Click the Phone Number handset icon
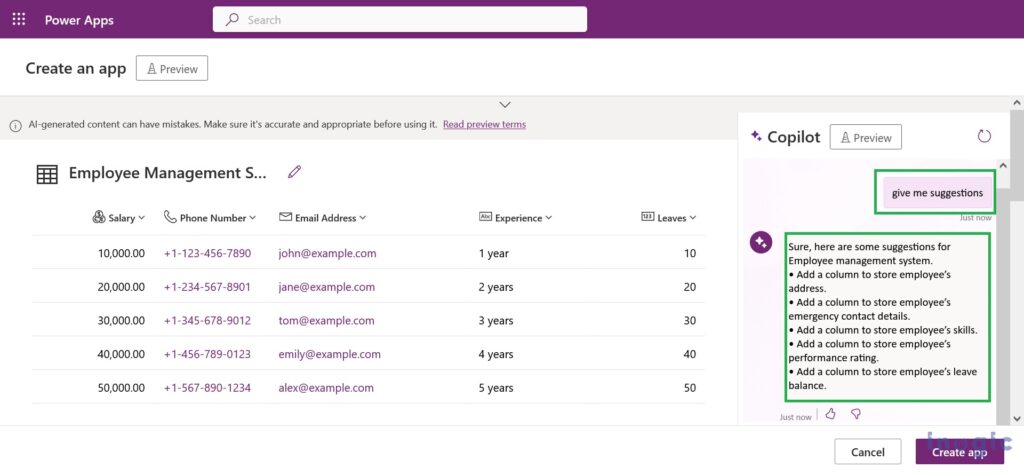 coord(170,217)
